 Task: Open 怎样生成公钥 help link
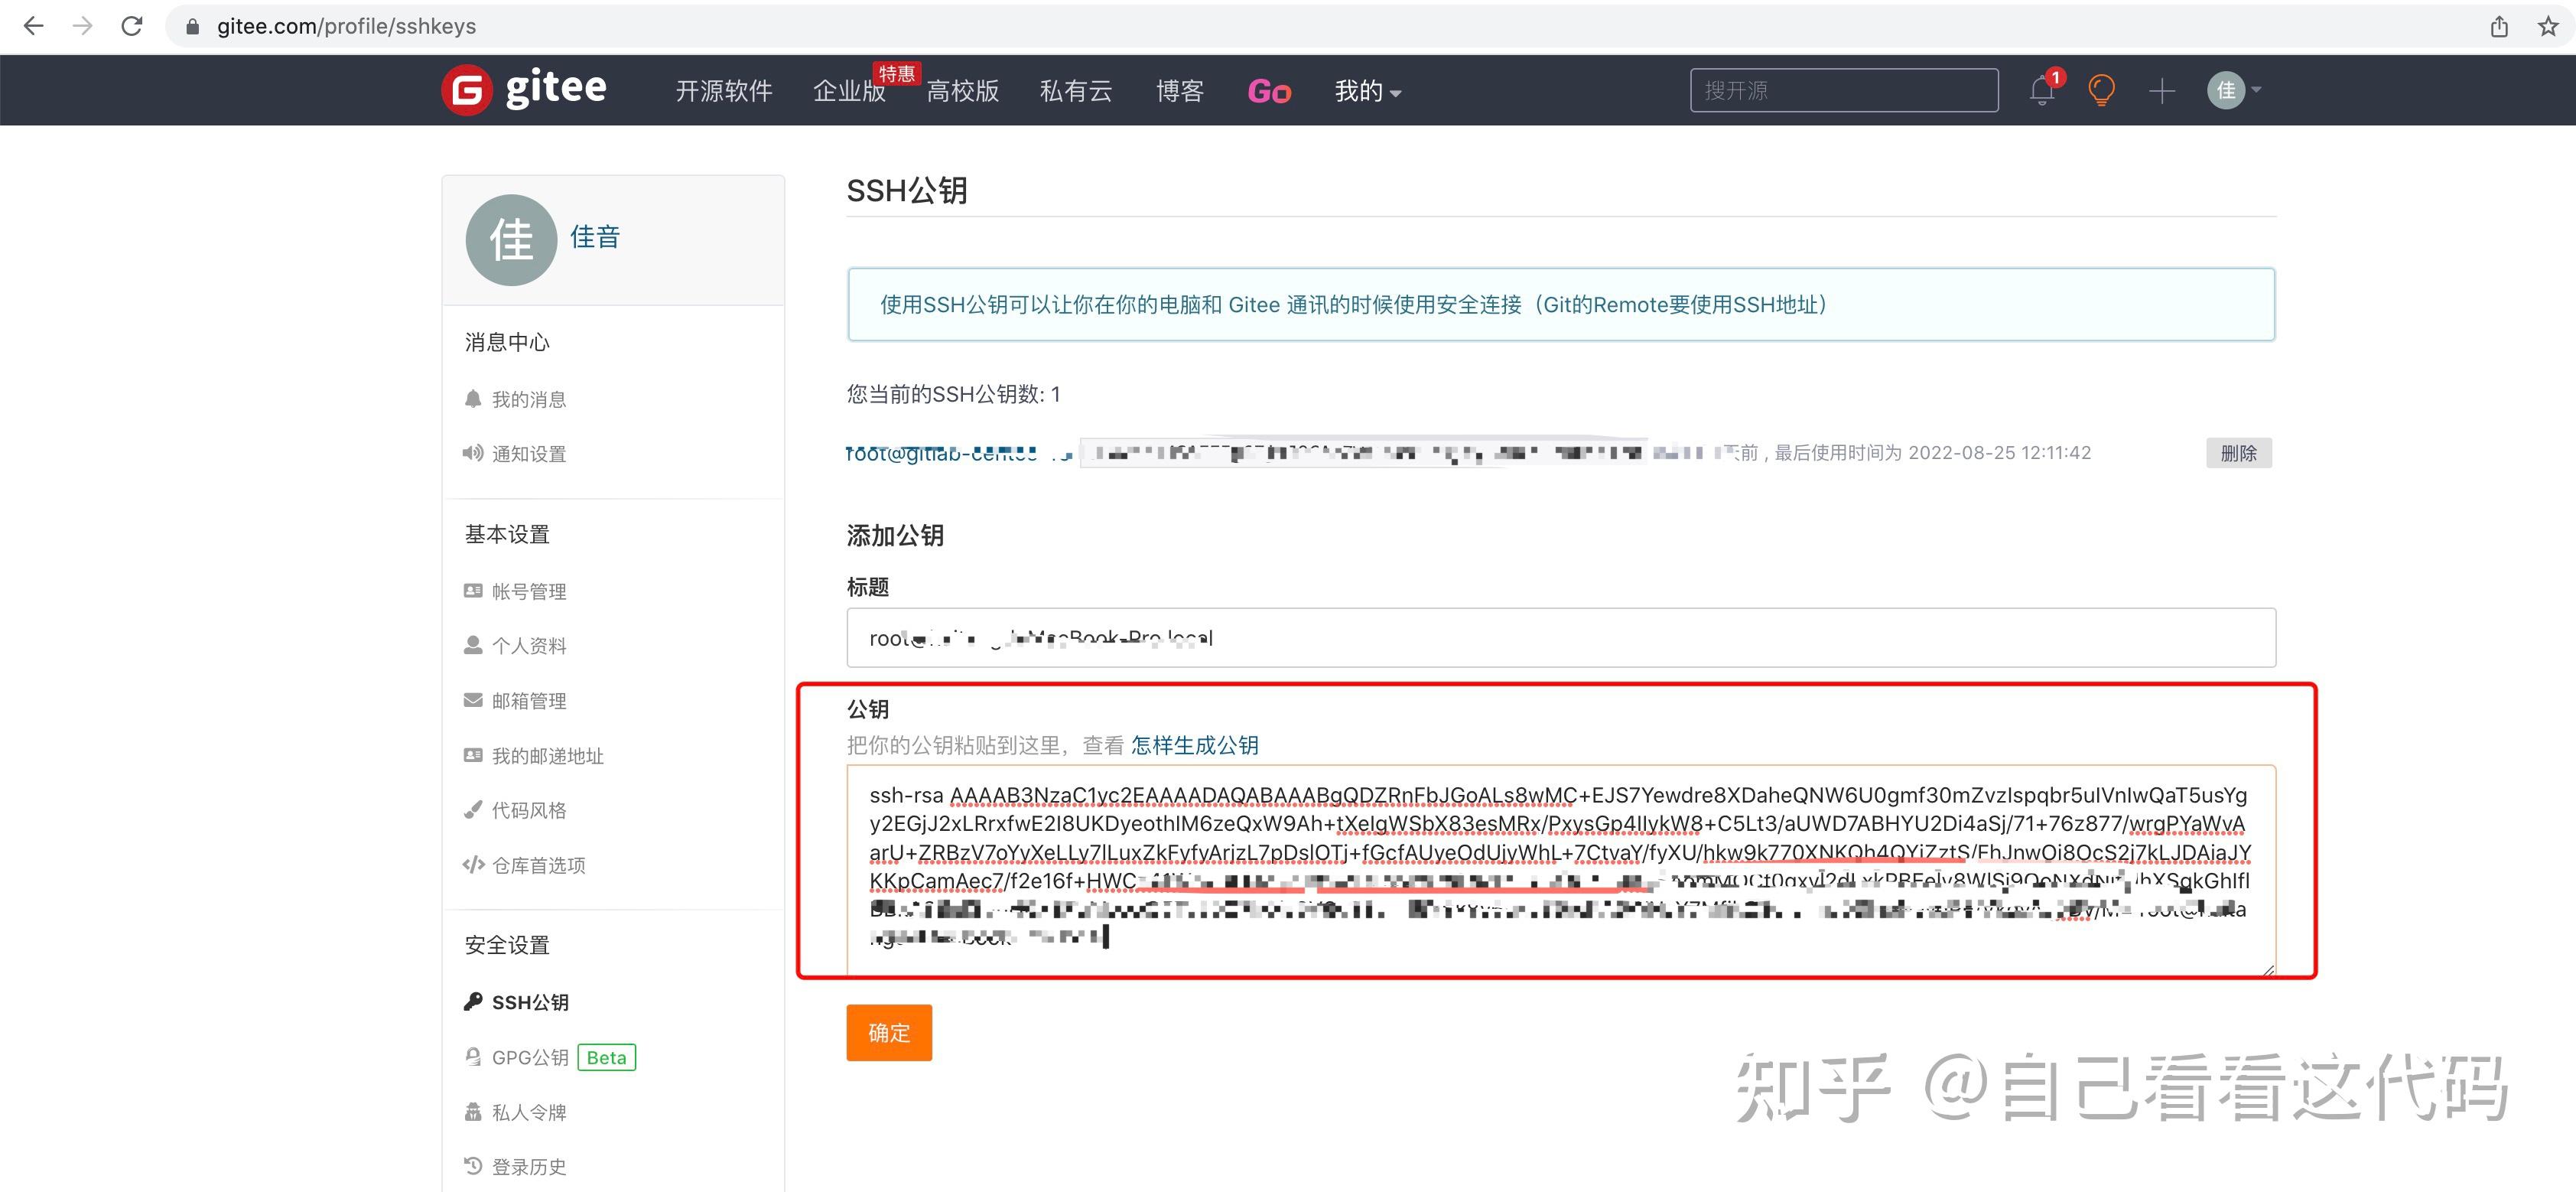point(1194,745)
